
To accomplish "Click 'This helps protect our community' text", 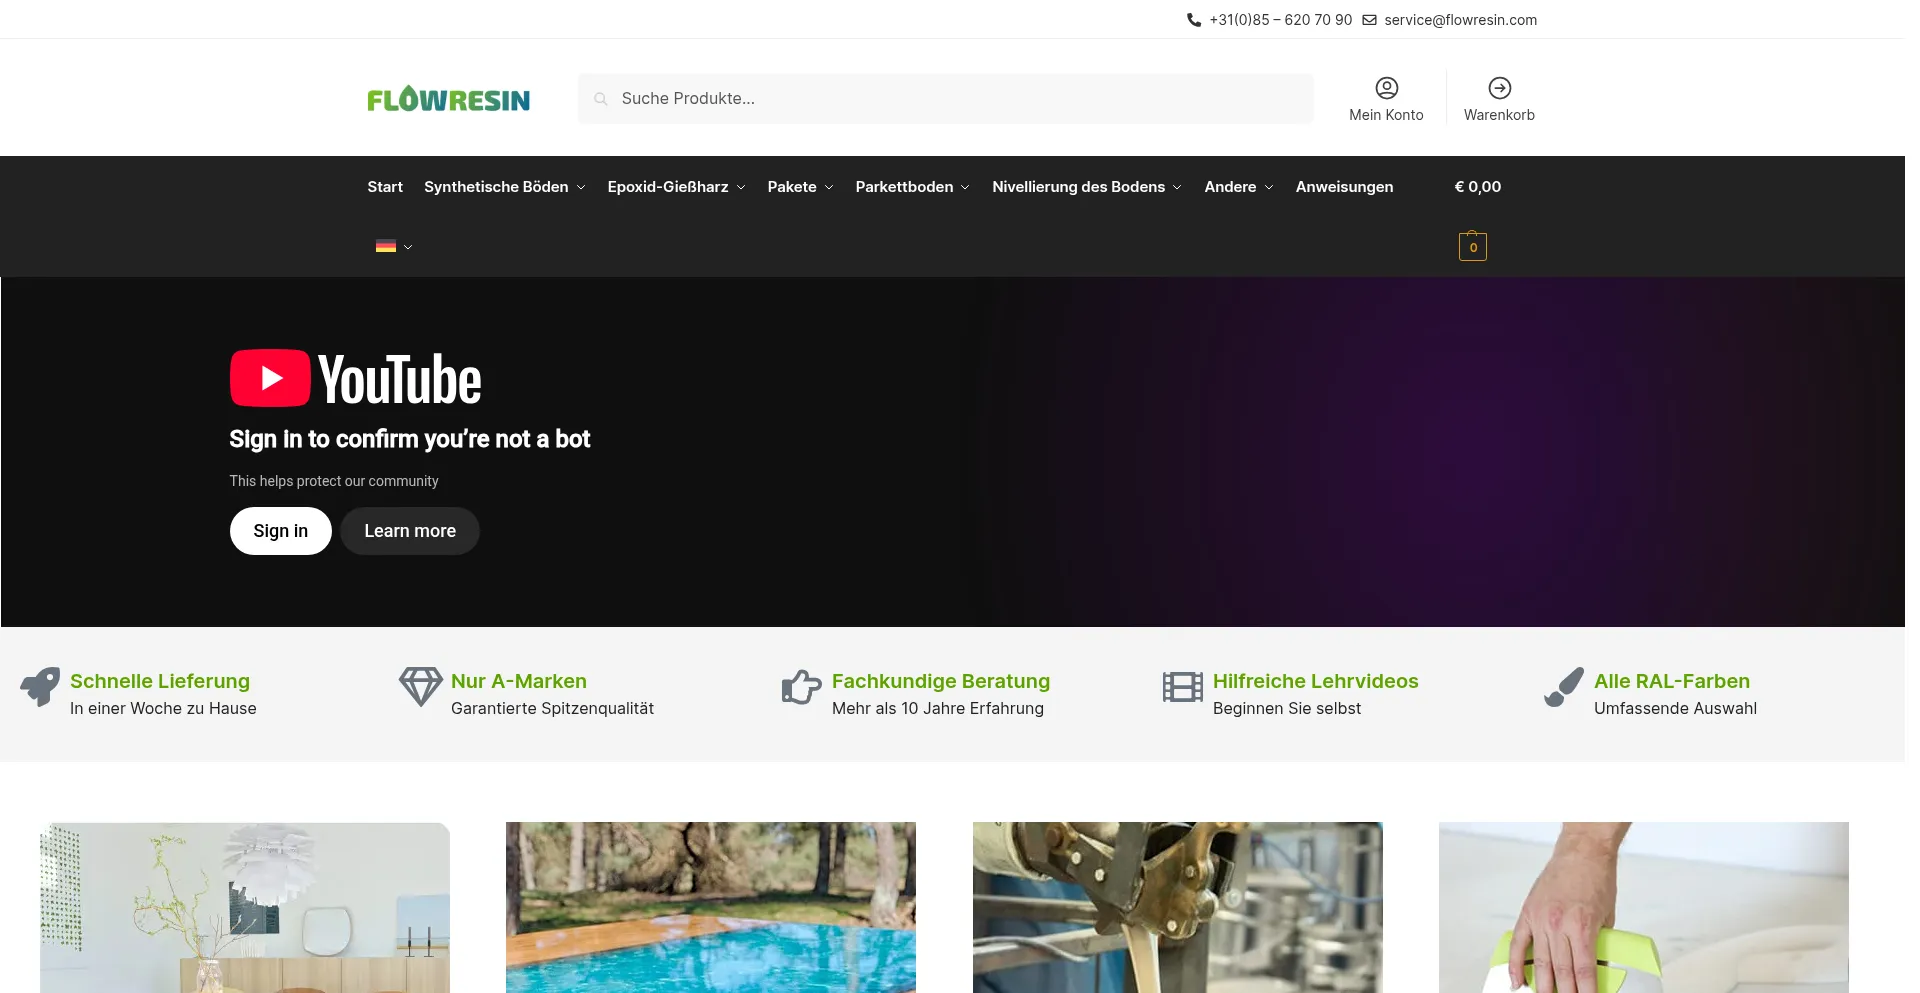I will point(334,481).
